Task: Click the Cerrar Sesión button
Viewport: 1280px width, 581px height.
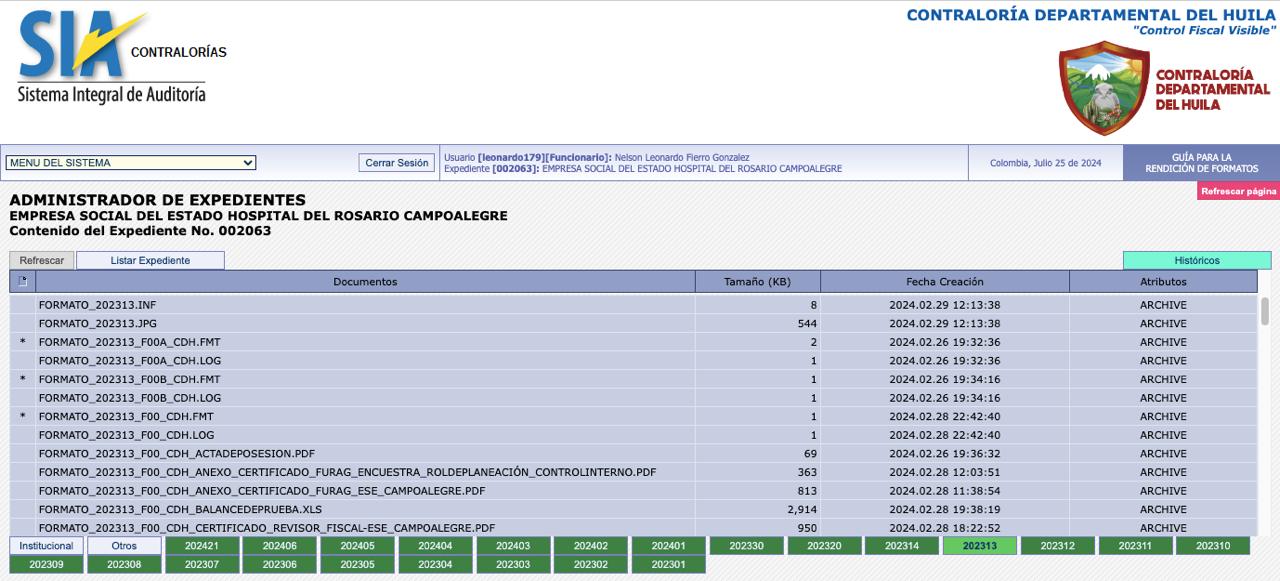Action: pos(397,163)
